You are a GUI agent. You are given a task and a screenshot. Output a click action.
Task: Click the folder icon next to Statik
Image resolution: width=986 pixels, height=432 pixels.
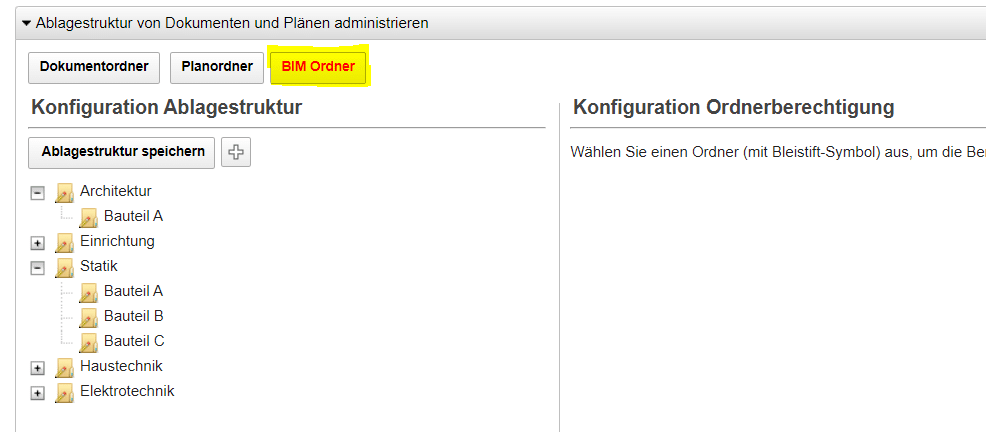[x=65, y=267]
